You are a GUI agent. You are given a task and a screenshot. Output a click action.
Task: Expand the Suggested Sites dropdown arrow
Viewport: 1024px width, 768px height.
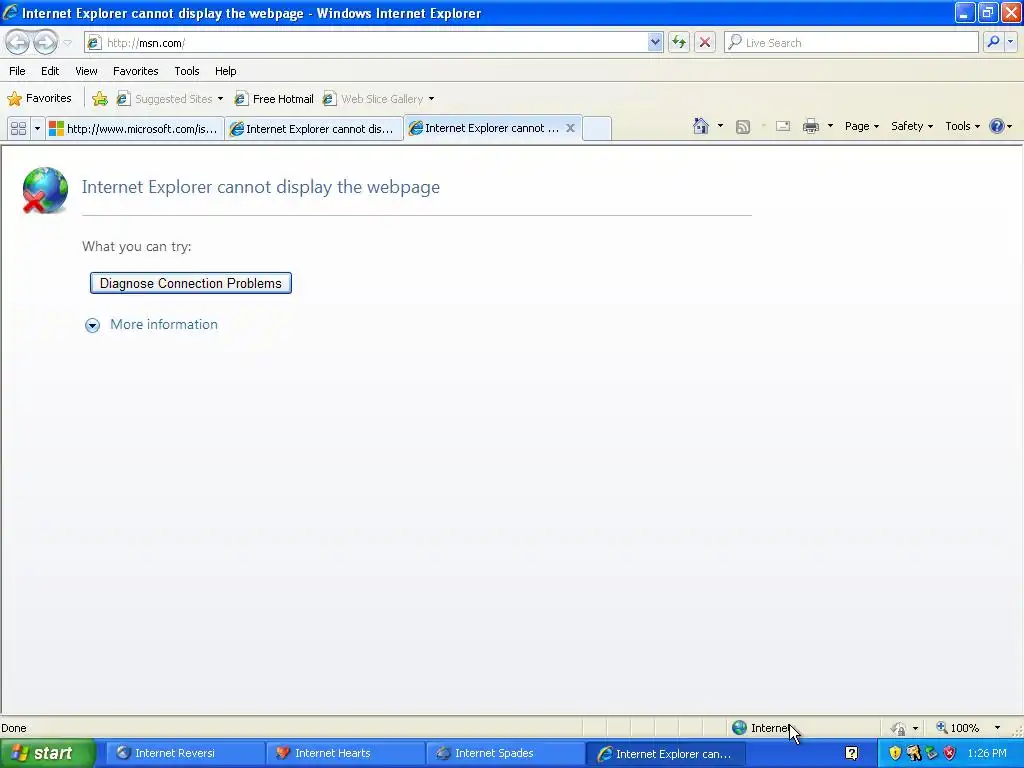[220, 99]
